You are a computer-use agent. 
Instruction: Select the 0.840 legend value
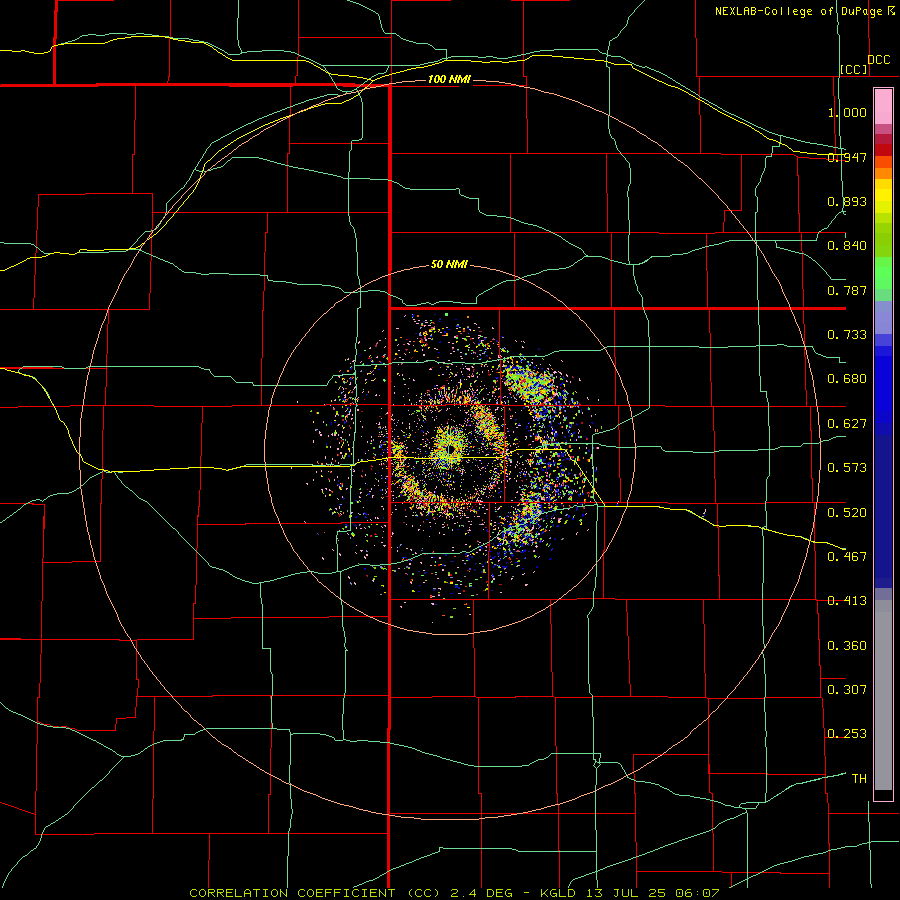tap(847, 246)
